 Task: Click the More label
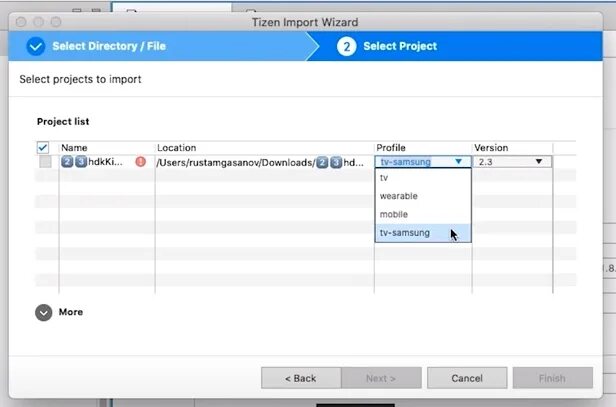click(x=71, y=312)
